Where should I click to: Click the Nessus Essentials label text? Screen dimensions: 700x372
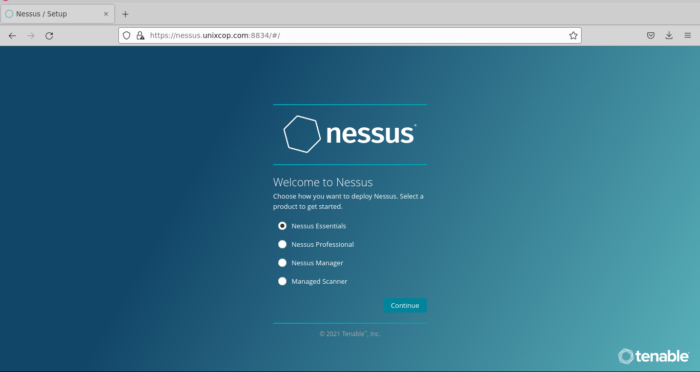tap(319, 226)
